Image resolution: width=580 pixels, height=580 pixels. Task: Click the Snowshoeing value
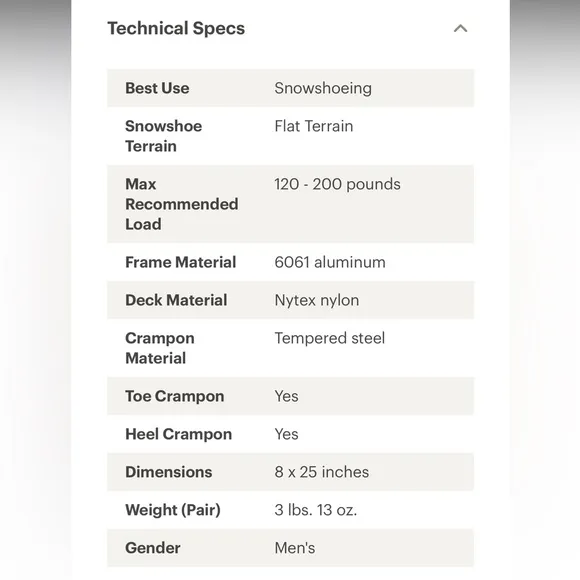click(x=323, y=88)
